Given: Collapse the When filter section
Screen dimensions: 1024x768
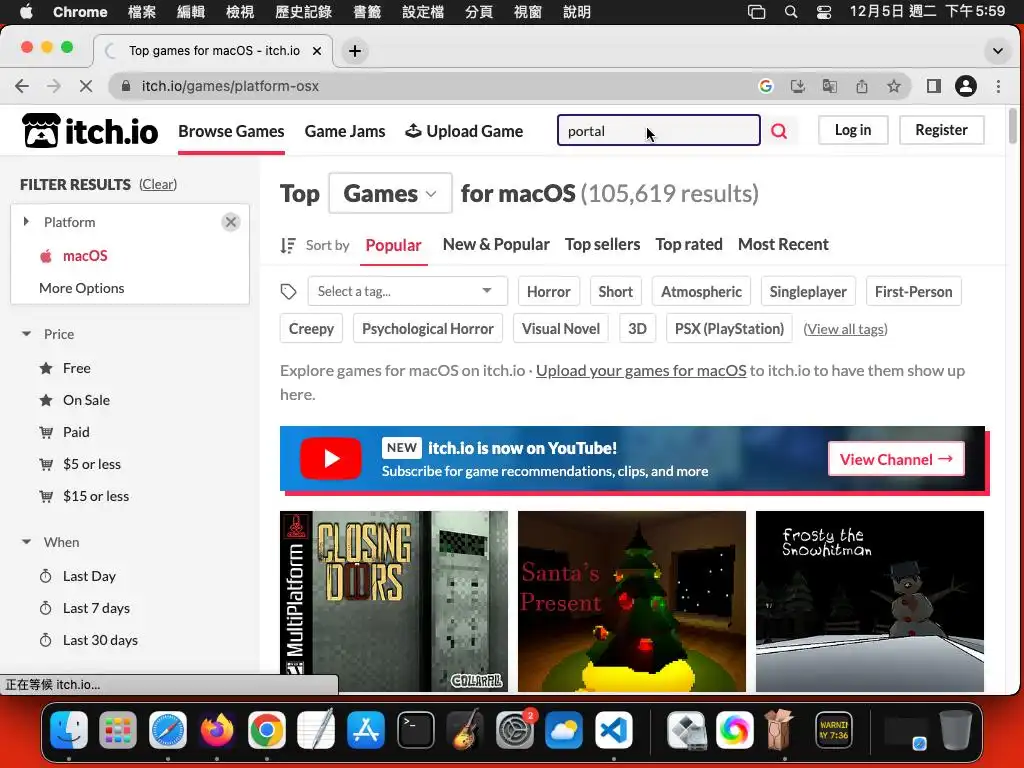Looking at the screenshot, I should click(26, 541).
